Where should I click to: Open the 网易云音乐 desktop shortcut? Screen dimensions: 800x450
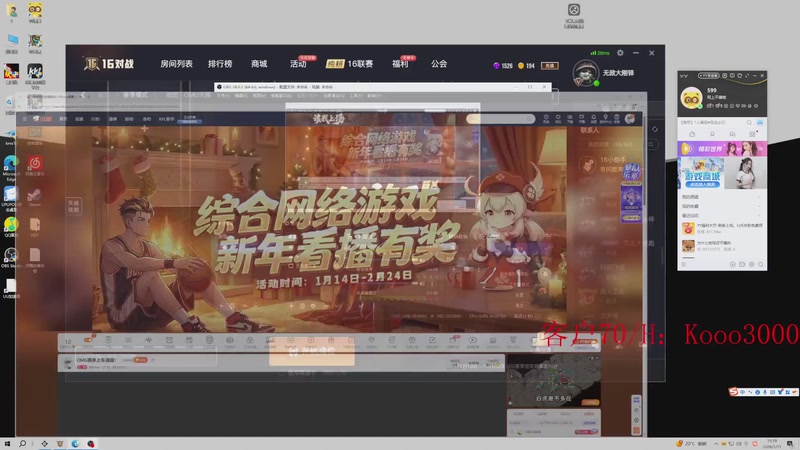[x=35, y=166]
